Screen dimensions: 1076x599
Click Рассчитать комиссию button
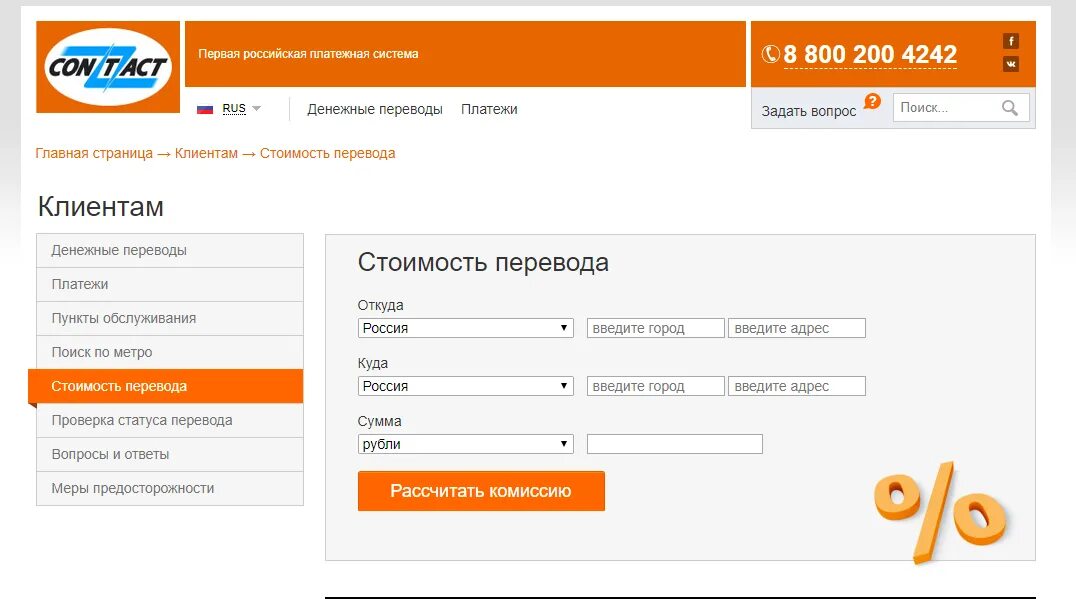point(481,491)
